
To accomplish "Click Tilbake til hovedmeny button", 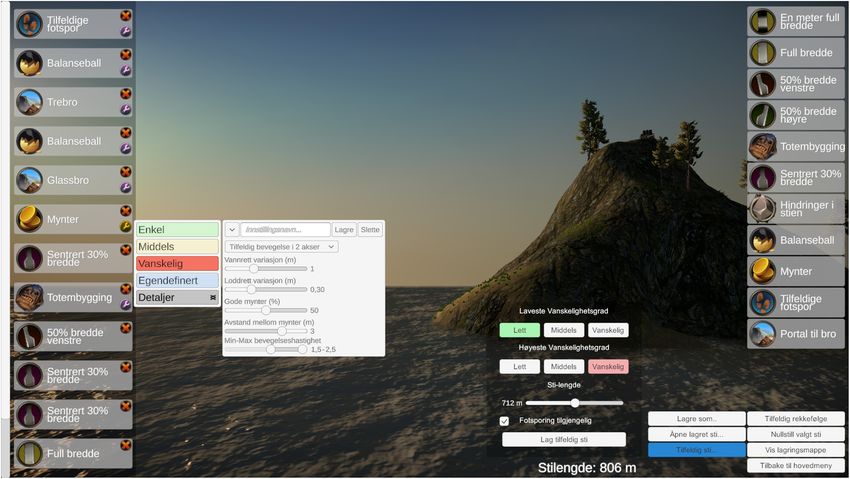I will coord(796,465).
